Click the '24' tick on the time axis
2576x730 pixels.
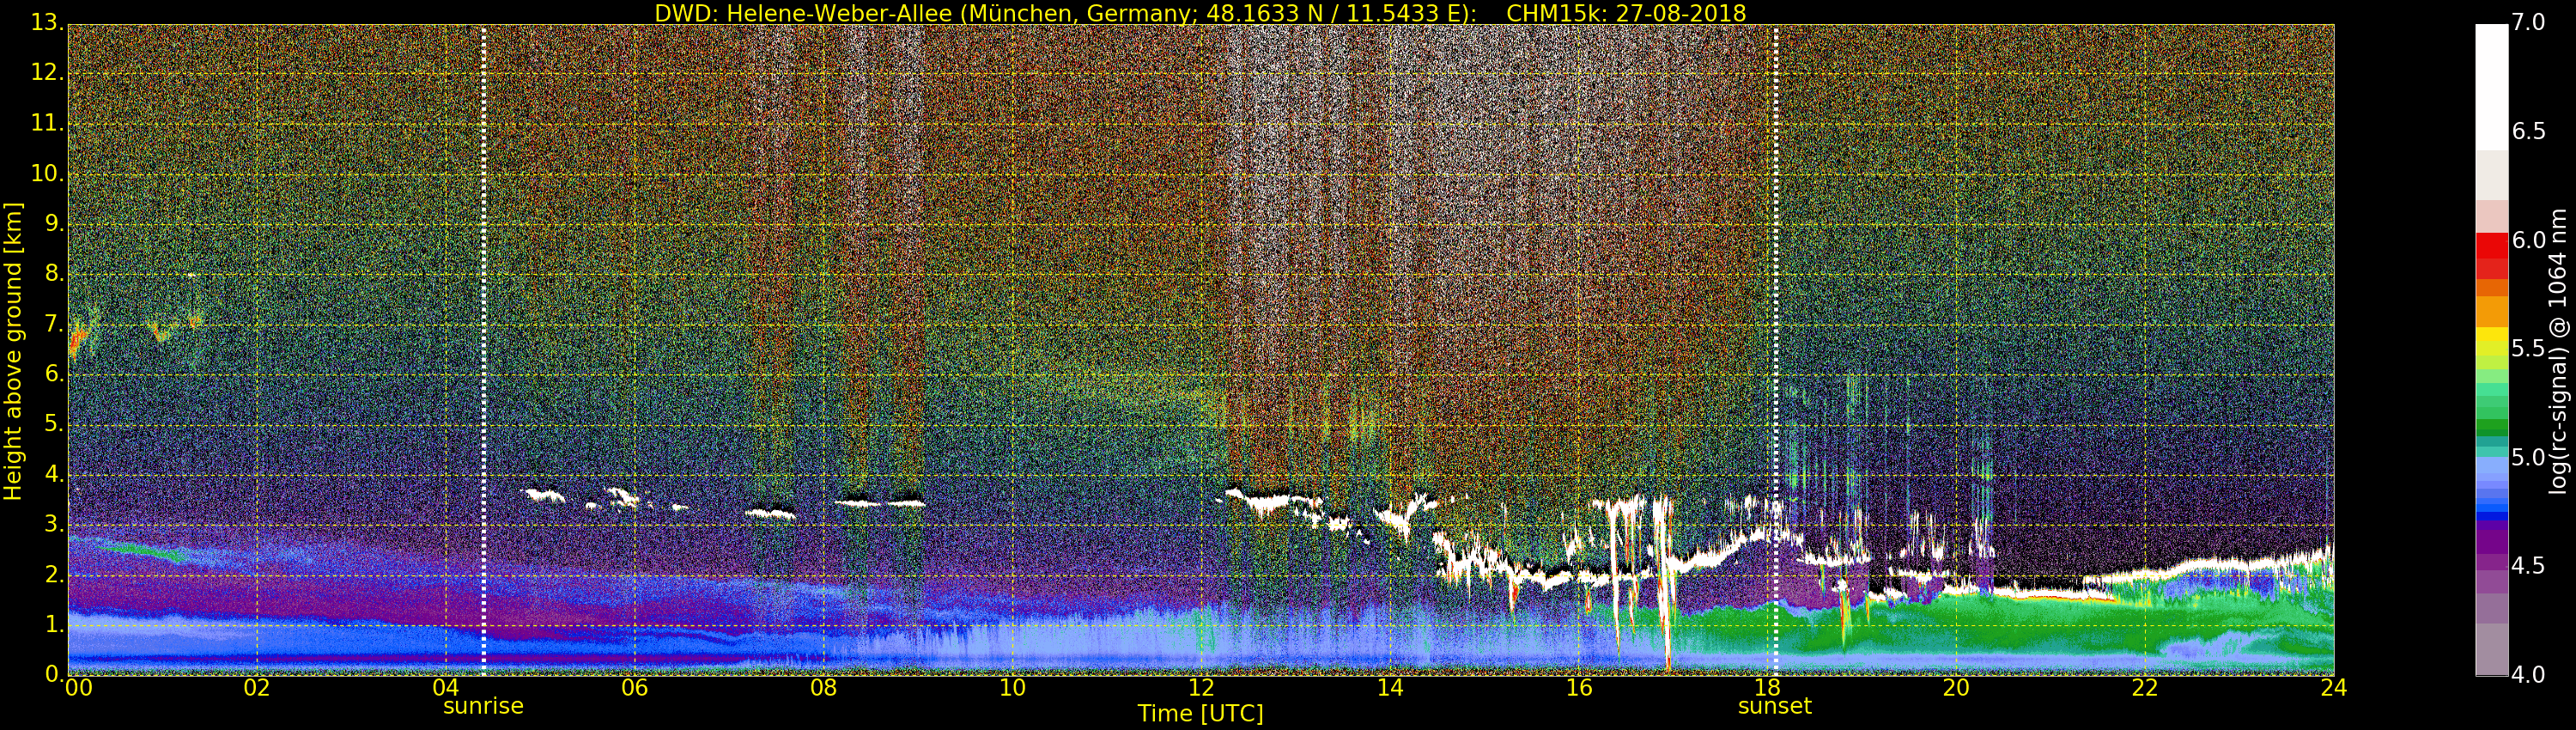[x=2334, y=687]
